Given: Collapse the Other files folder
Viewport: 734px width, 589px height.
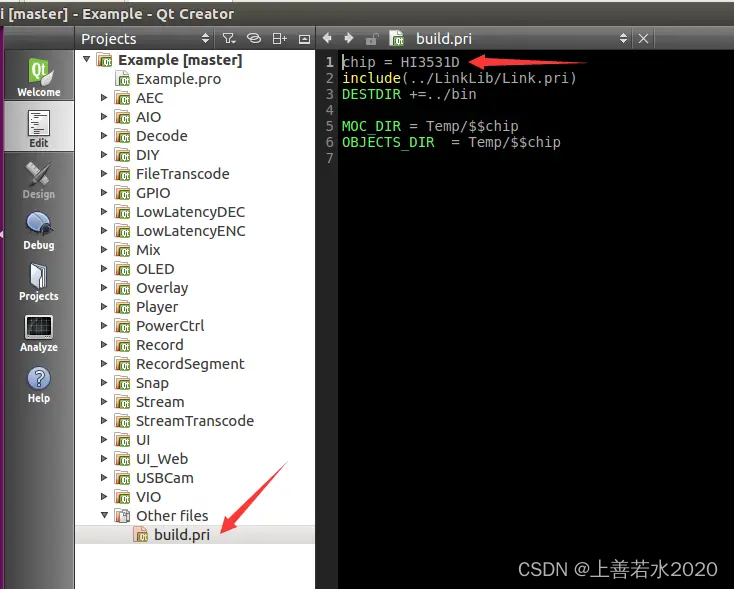Looking at the screenshot, I should (x=104, y=515).
